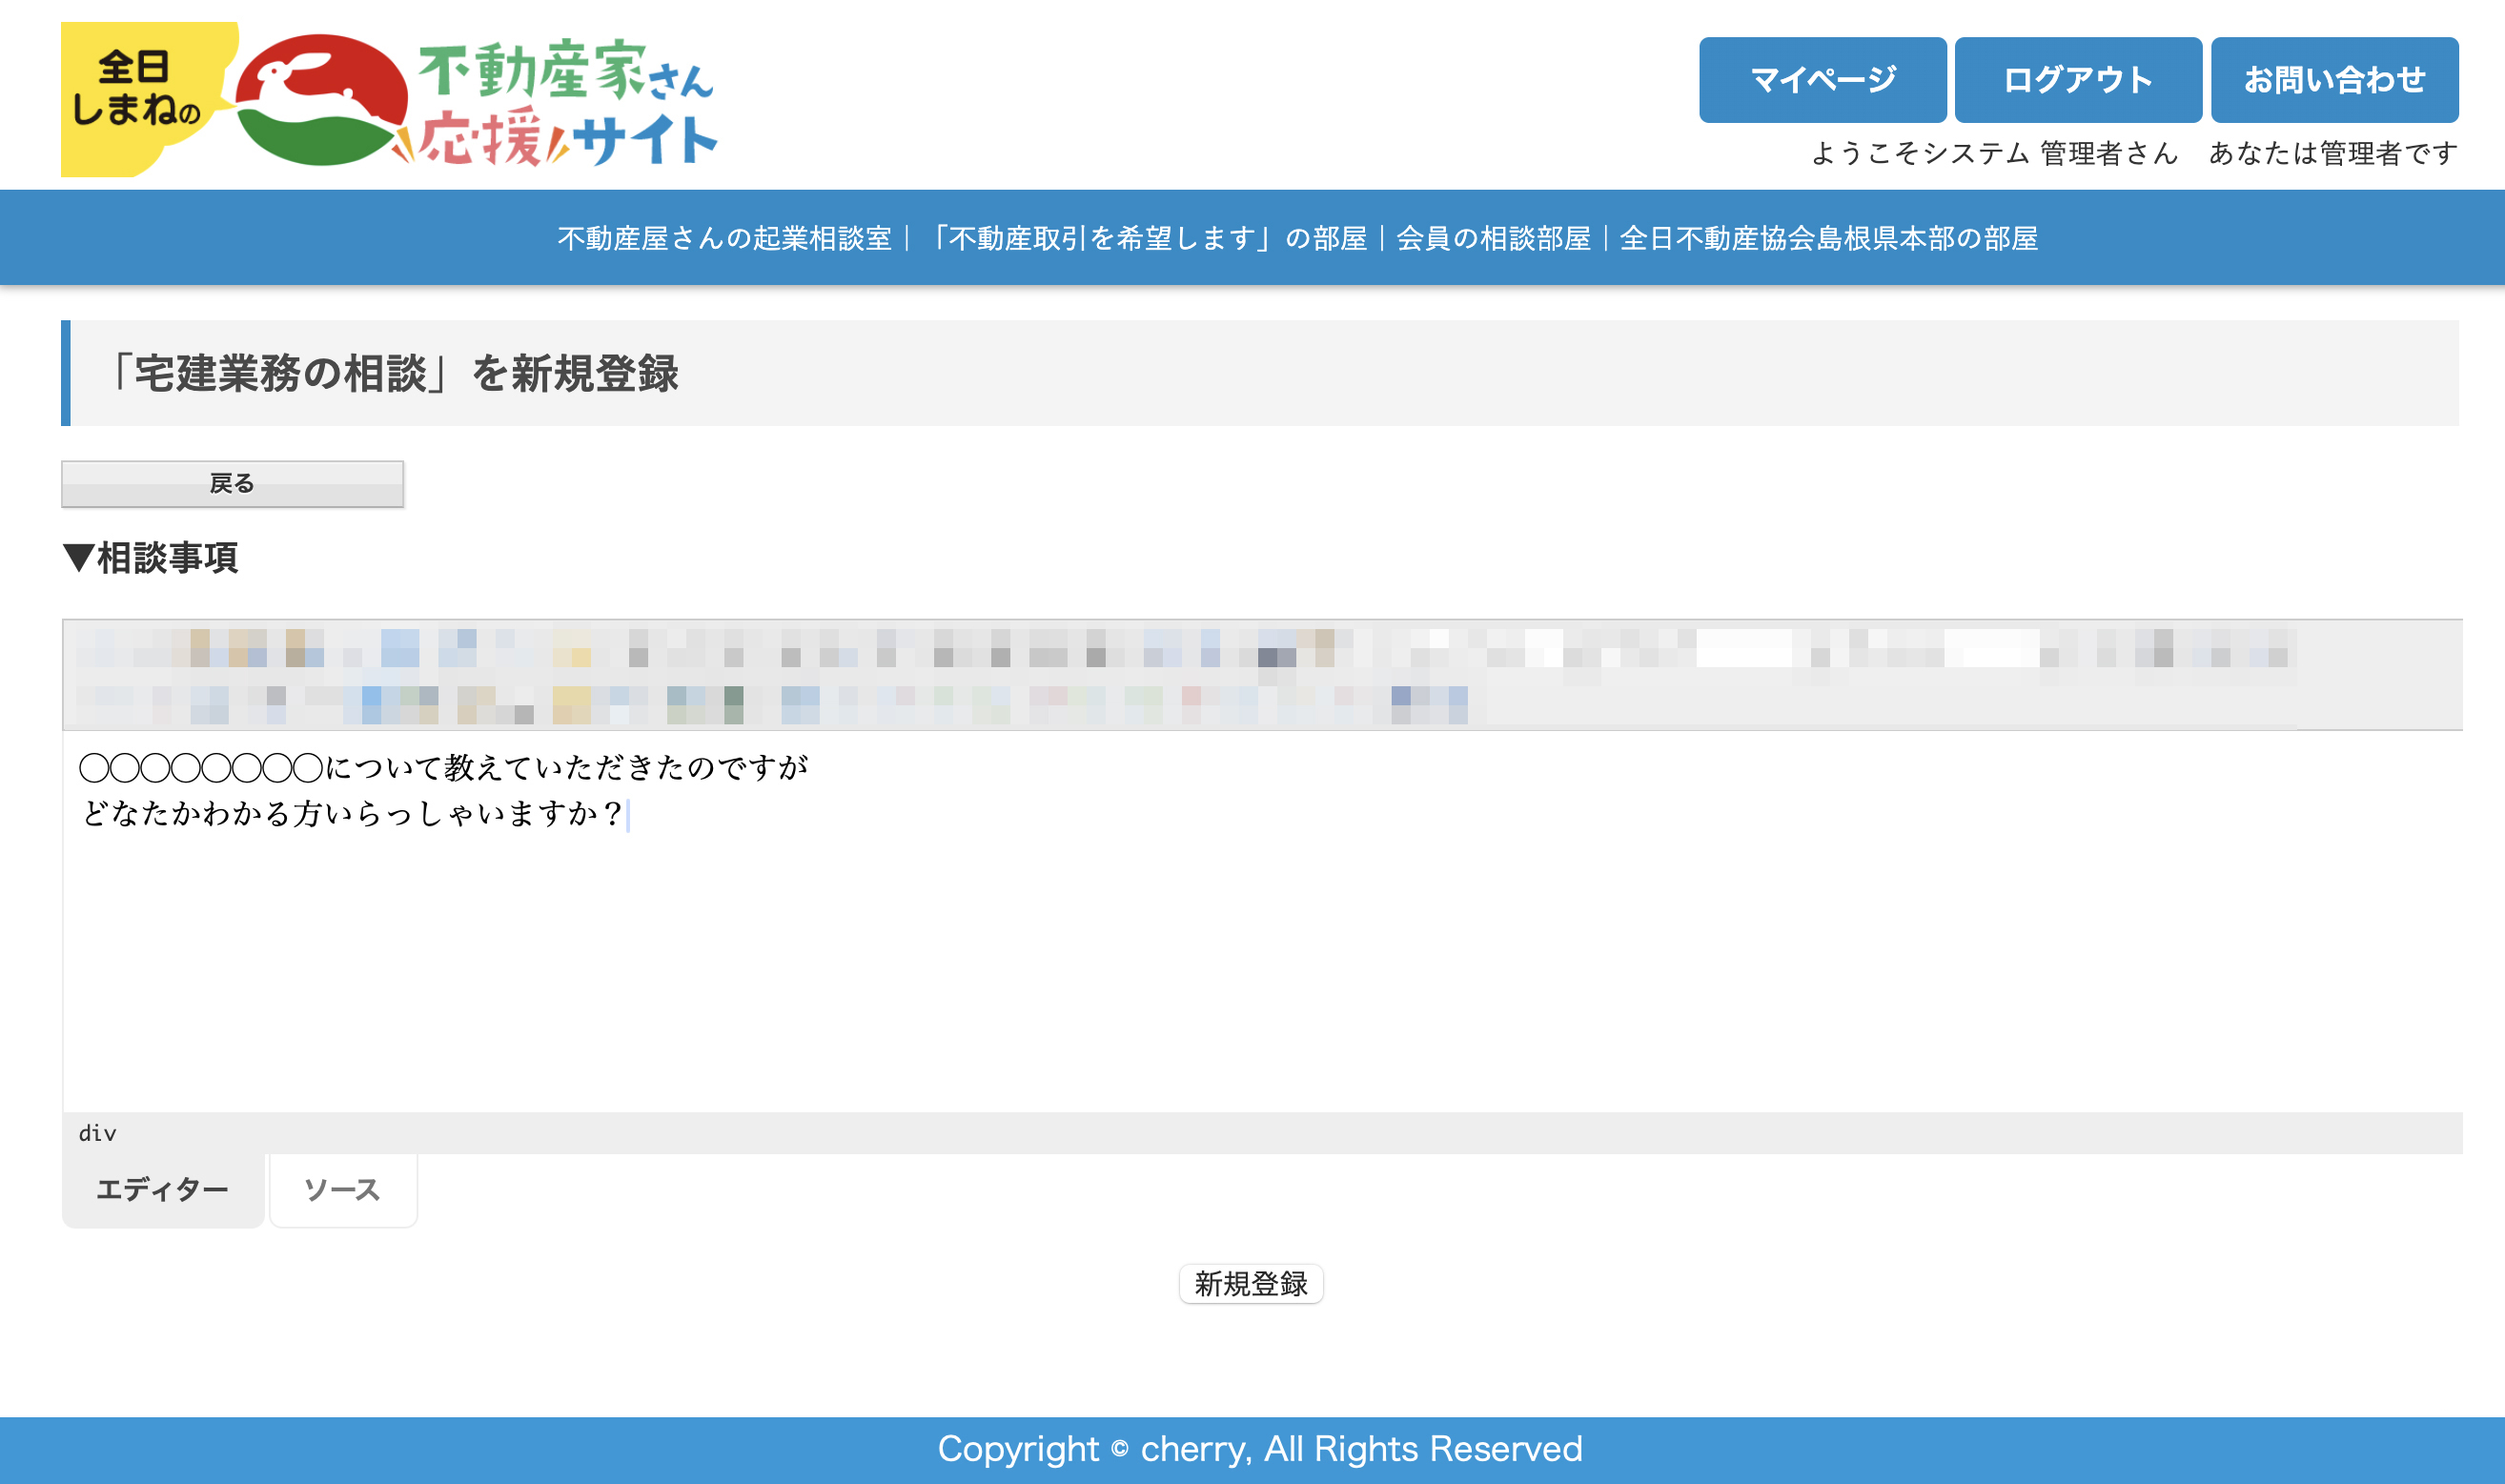The height and width of the screenshot is (1484, 2505).
Task: Click the line どなたかわかる方いらっしゃいますか？
Action: (x=353, y=813)
